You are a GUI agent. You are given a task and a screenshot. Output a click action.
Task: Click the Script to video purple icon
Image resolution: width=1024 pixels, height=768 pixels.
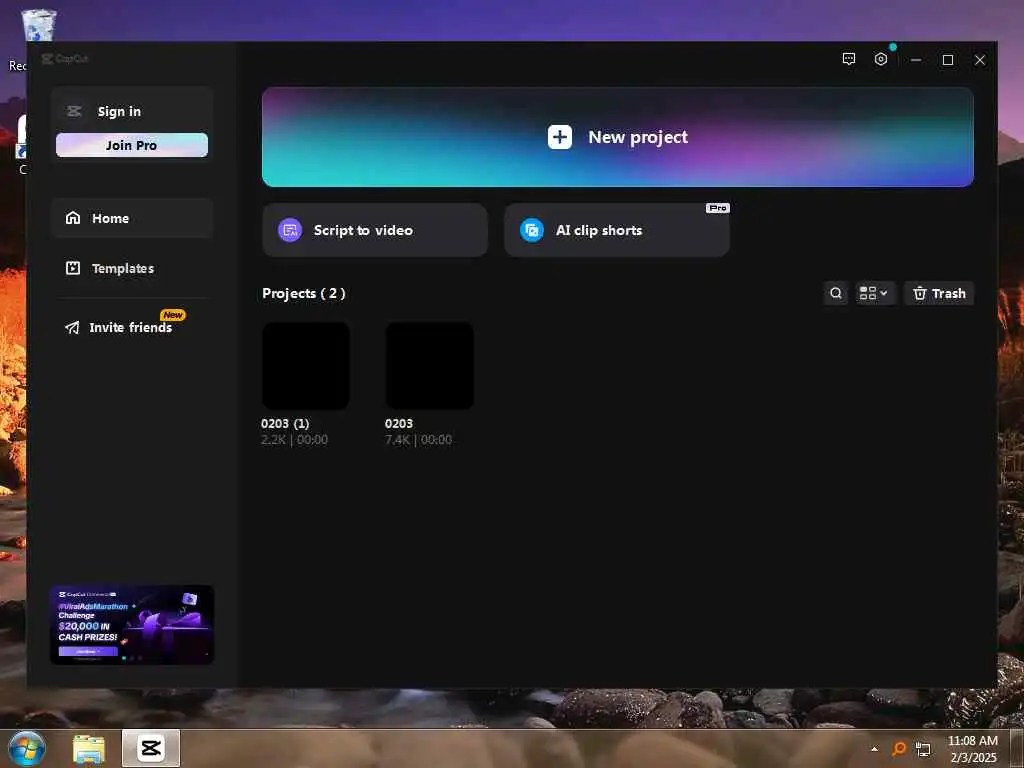pos(290,230)
